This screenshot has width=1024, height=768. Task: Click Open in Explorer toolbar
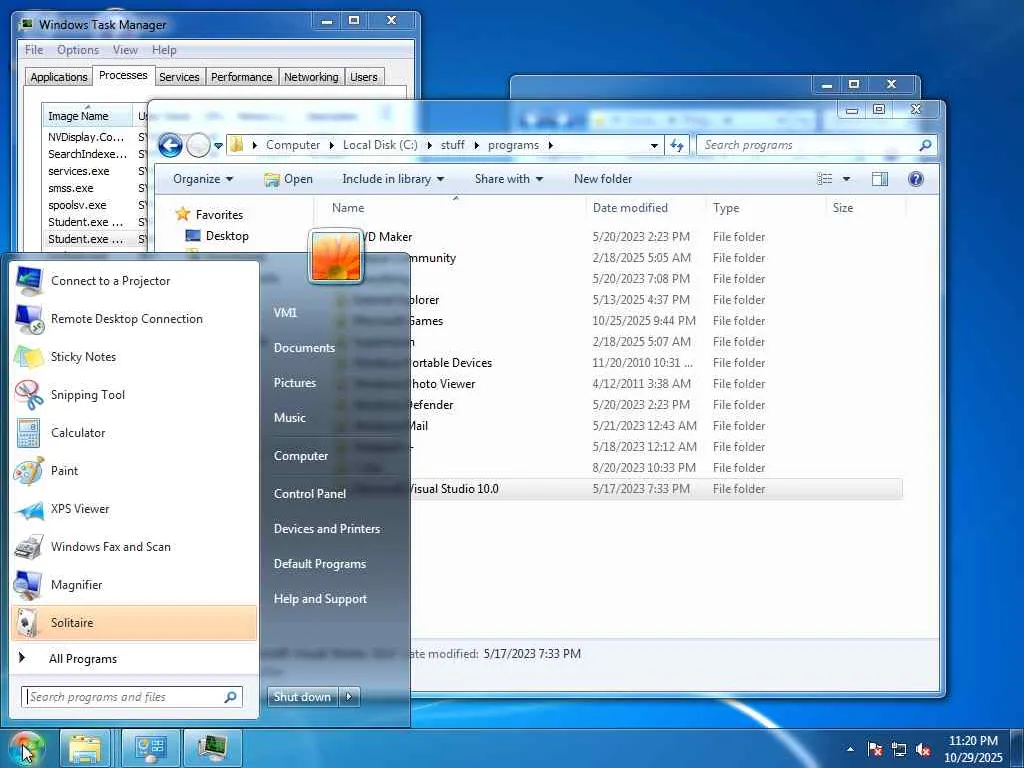[x=288, y=179]
